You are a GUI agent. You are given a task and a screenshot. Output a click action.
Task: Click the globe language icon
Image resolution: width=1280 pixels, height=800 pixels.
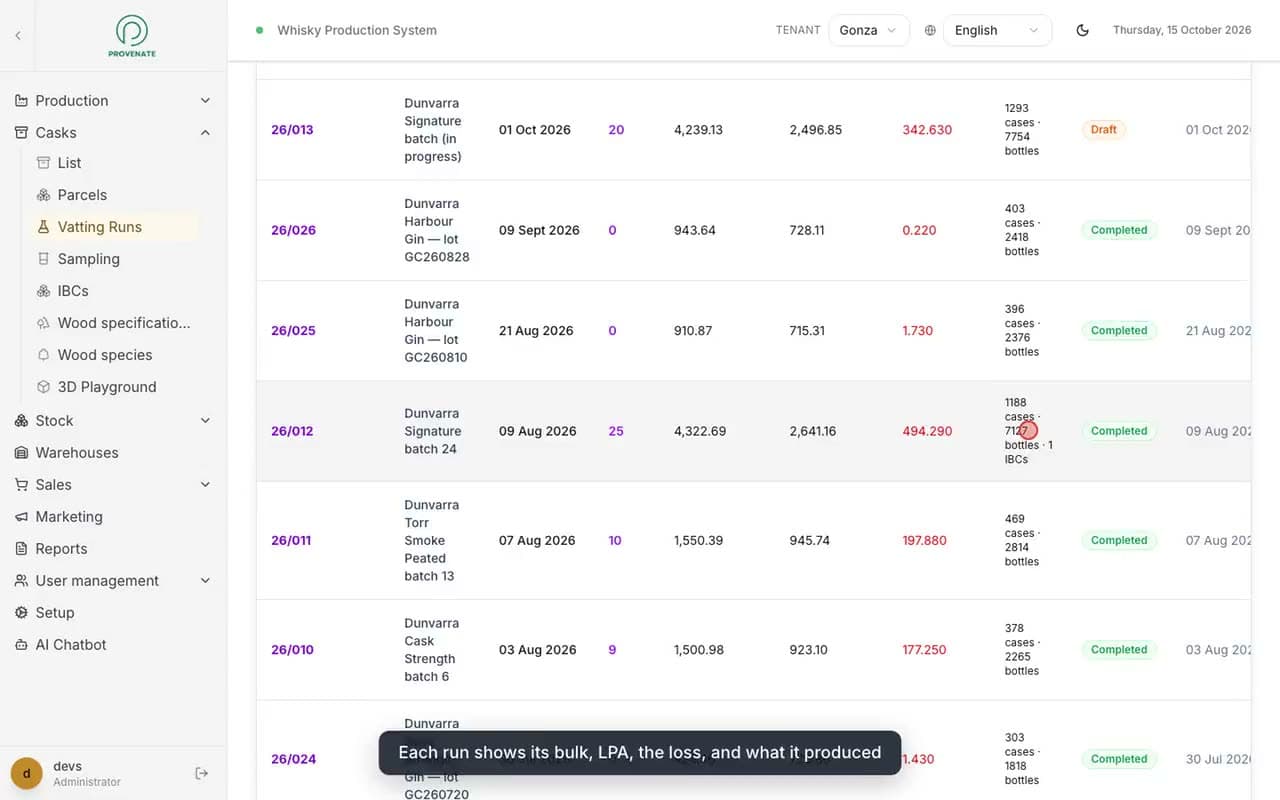click(x=930, y=30)
